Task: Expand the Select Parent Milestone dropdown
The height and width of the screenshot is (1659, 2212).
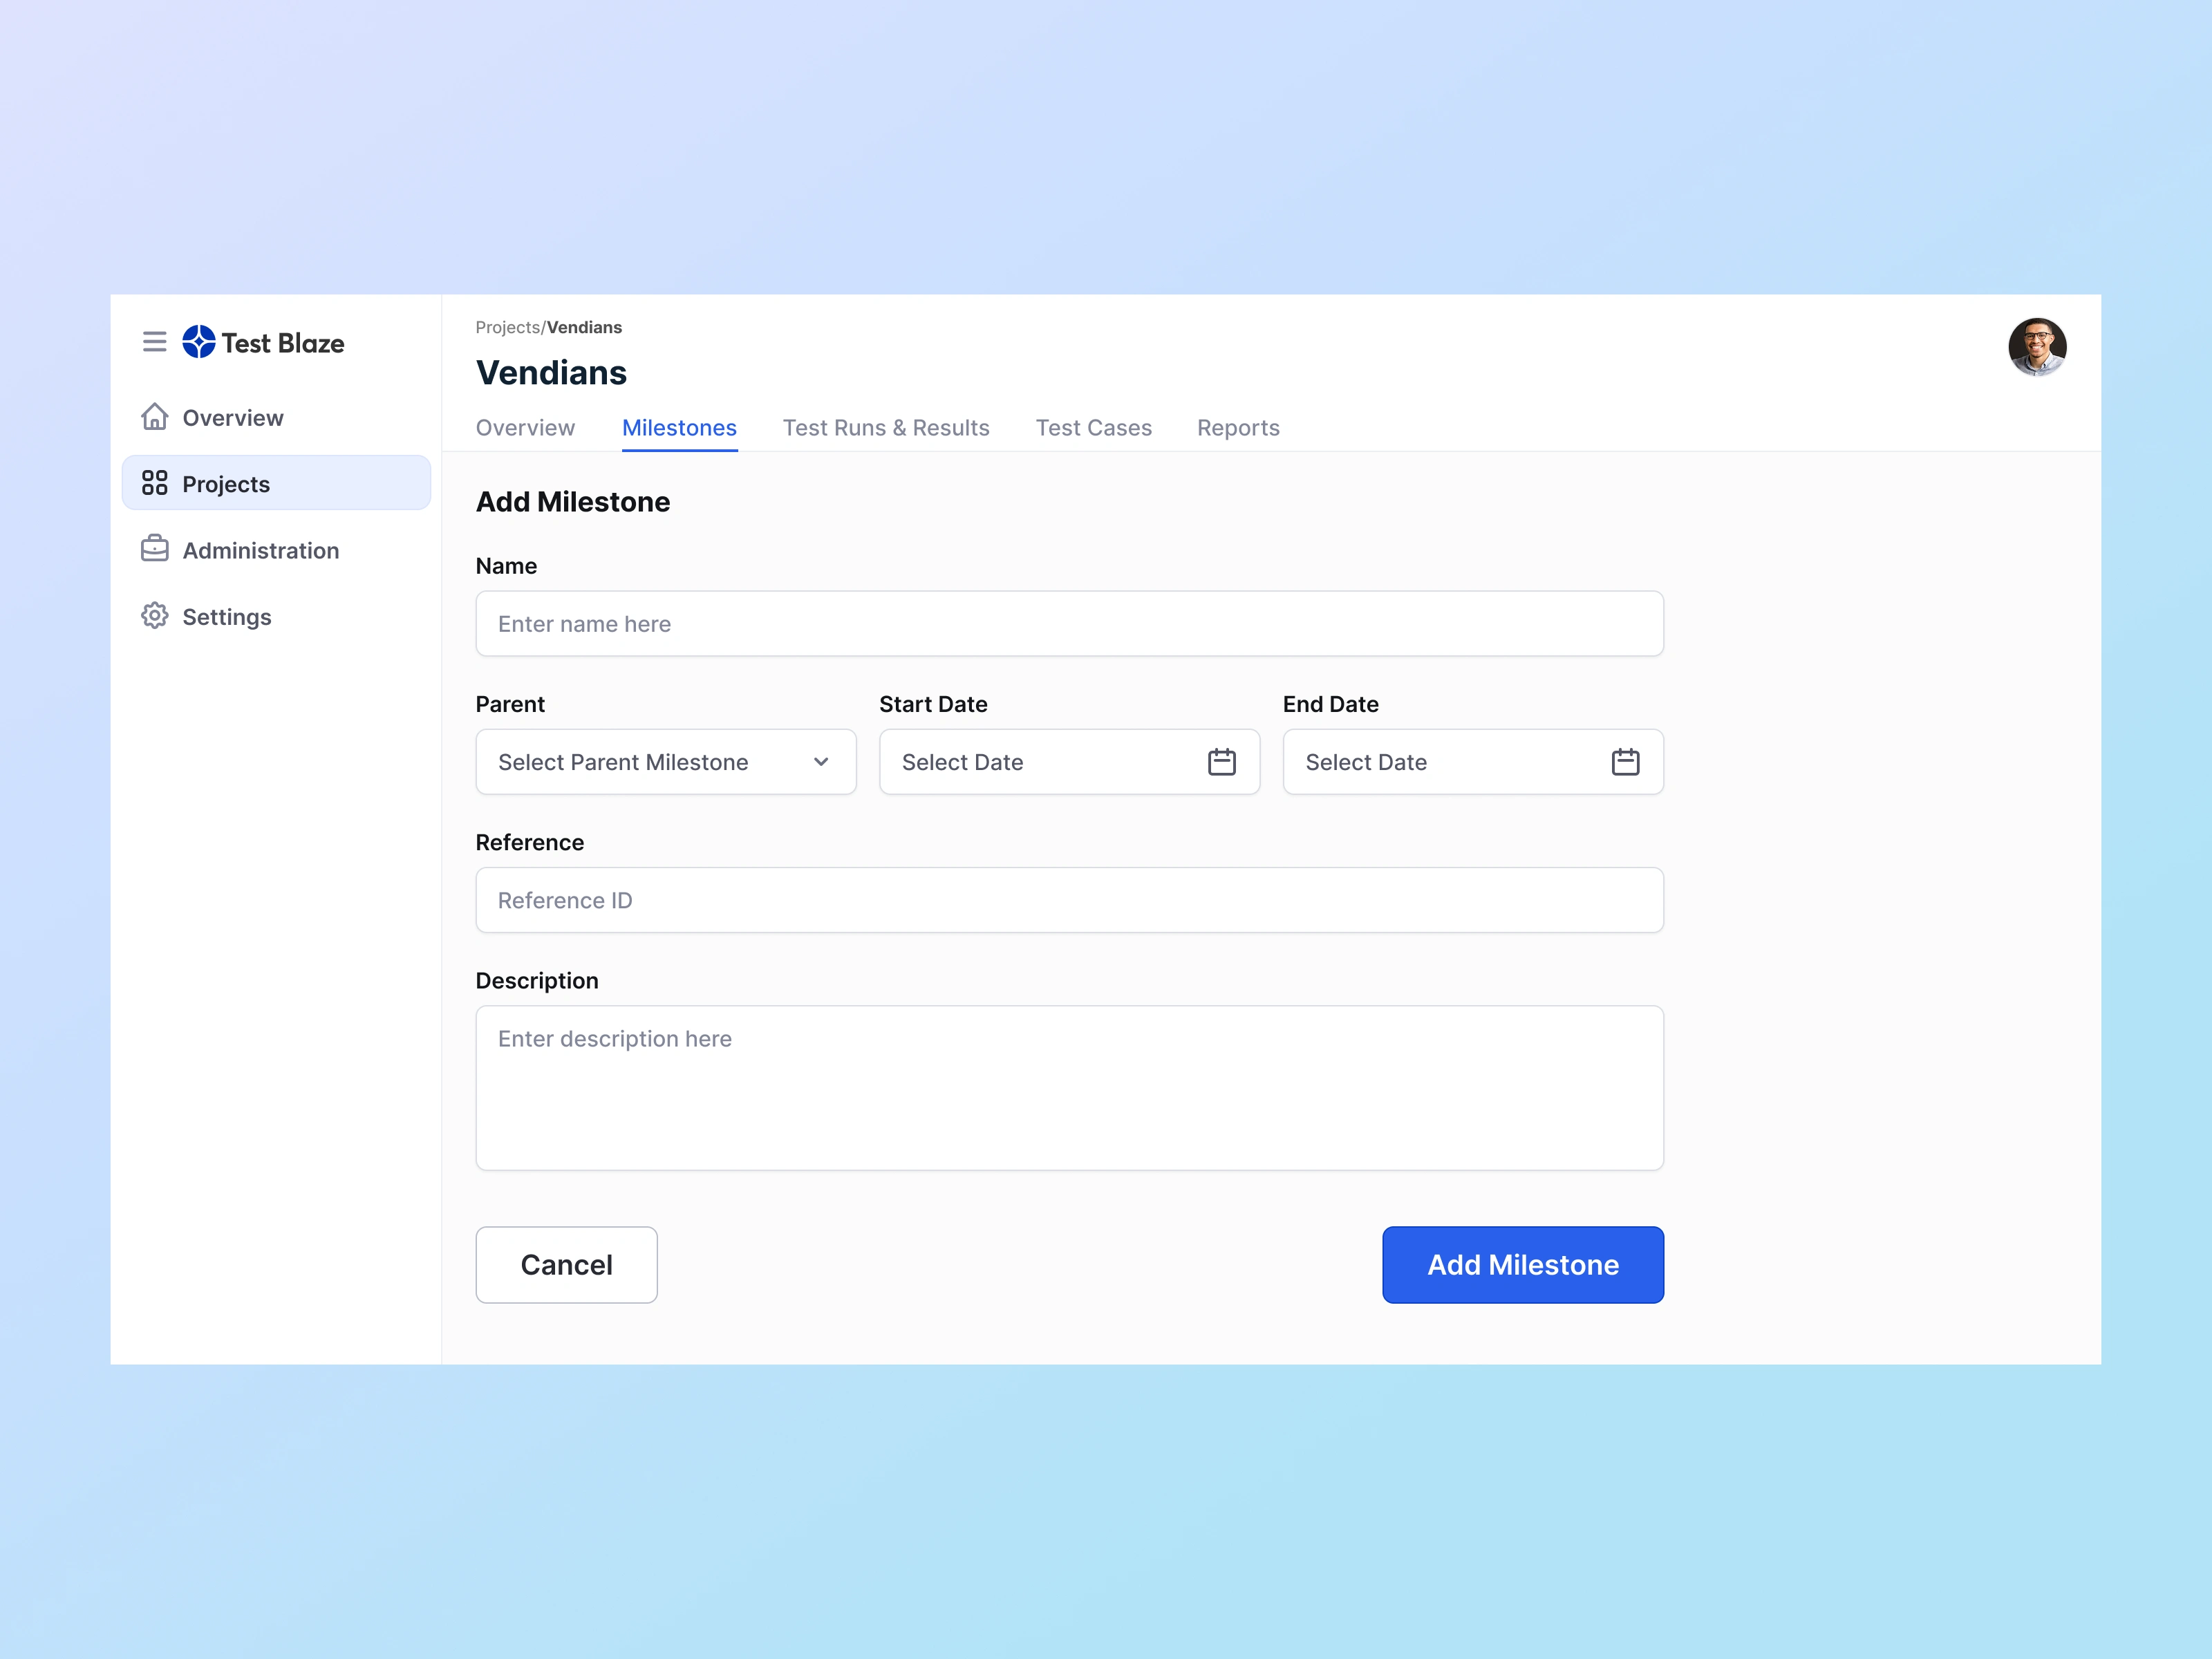Action: [x=666, y=762]
